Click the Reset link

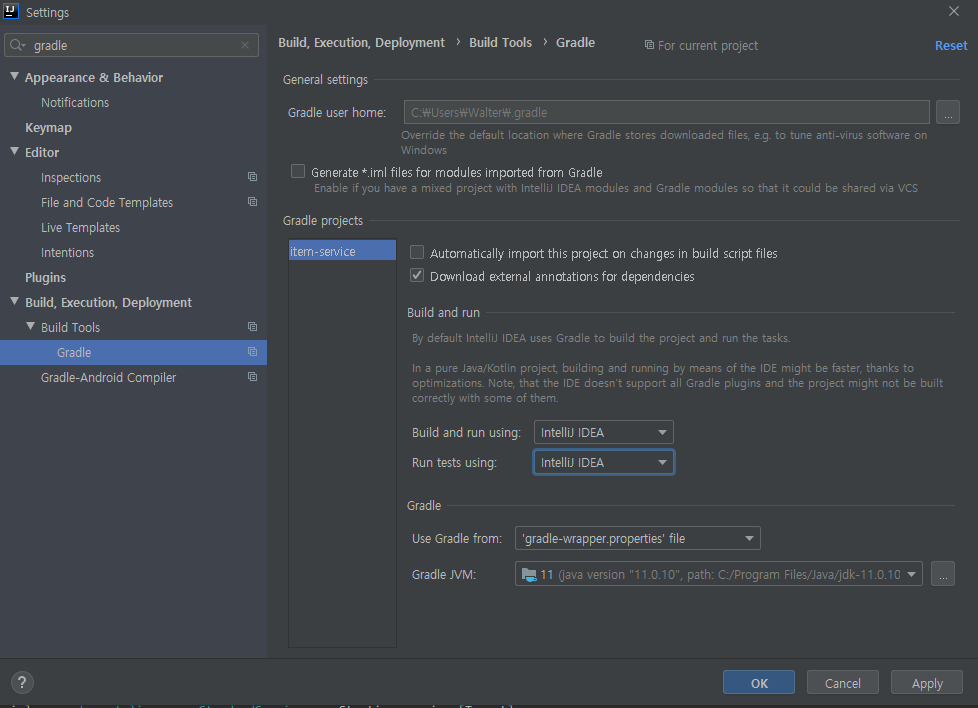pos(951,45)
